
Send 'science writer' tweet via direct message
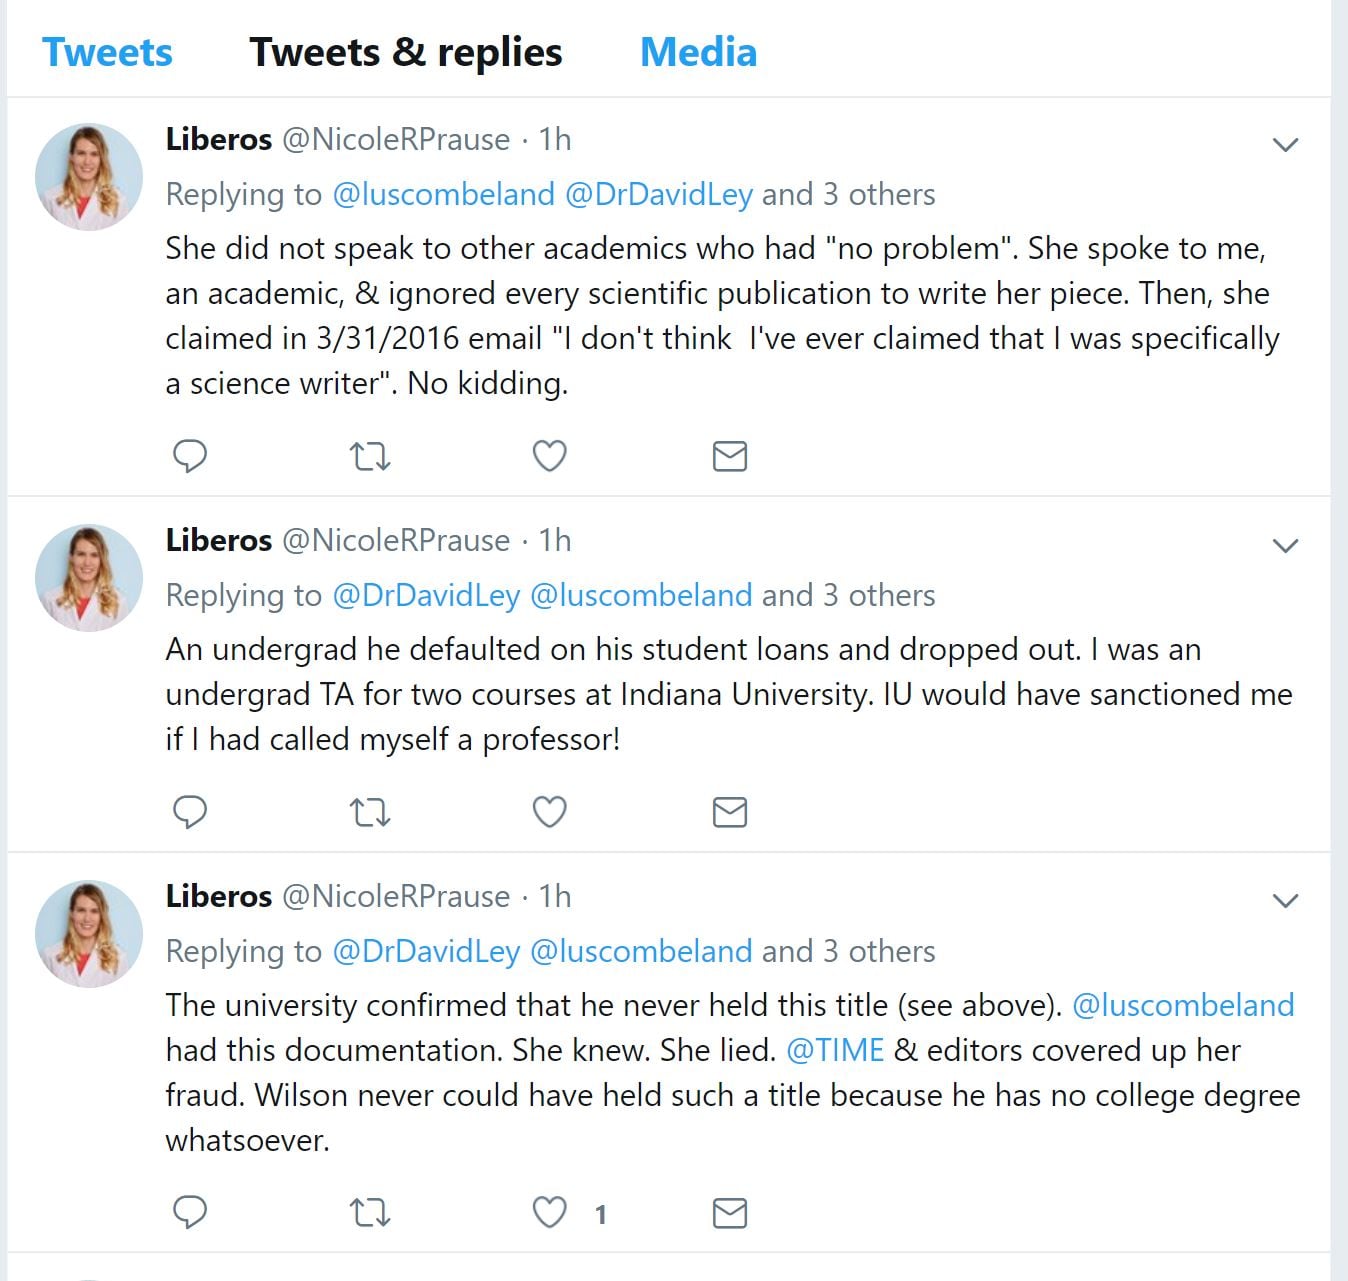(x=730, y=457)
